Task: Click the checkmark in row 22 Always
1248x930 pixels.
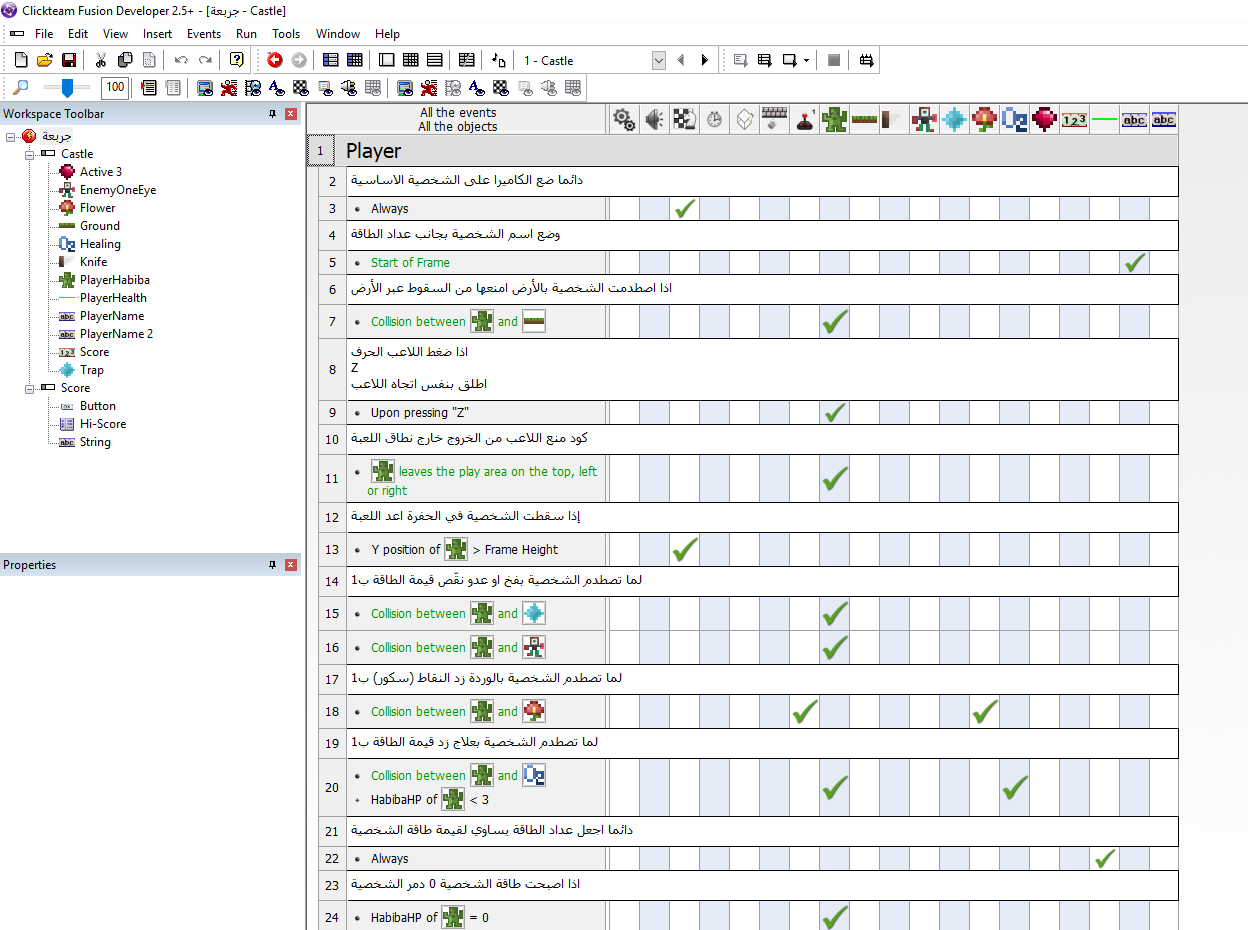Action: (1105, 858)
